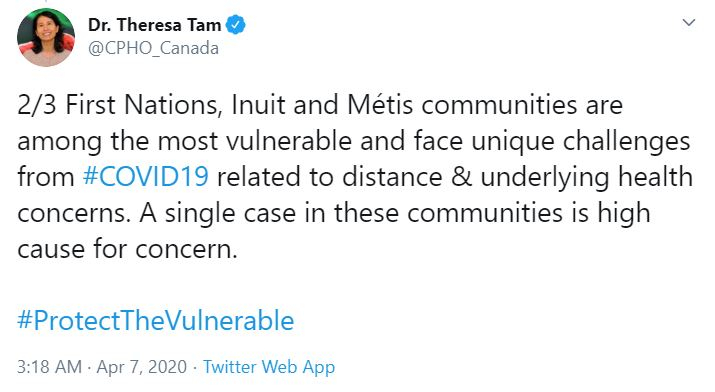Click the 3:18 AM timestamp
Screen dimensions: 715x392
pos(50,367)
